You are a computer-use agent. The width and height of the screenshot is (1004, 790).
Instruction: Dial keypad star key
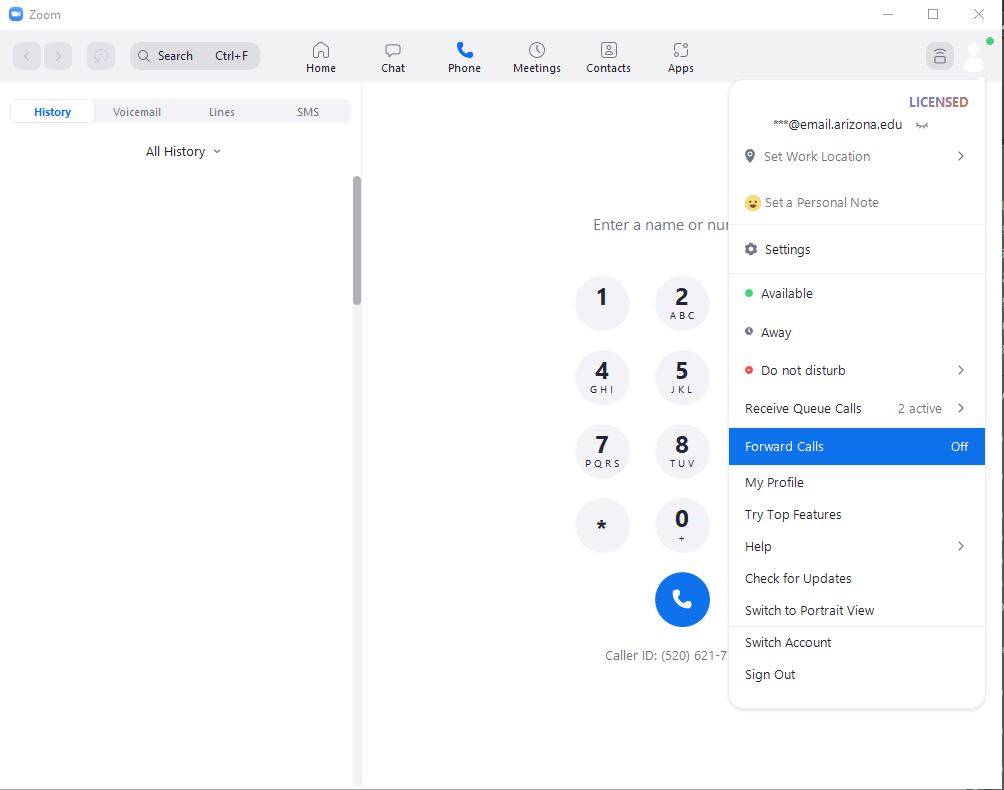[602, 526]
